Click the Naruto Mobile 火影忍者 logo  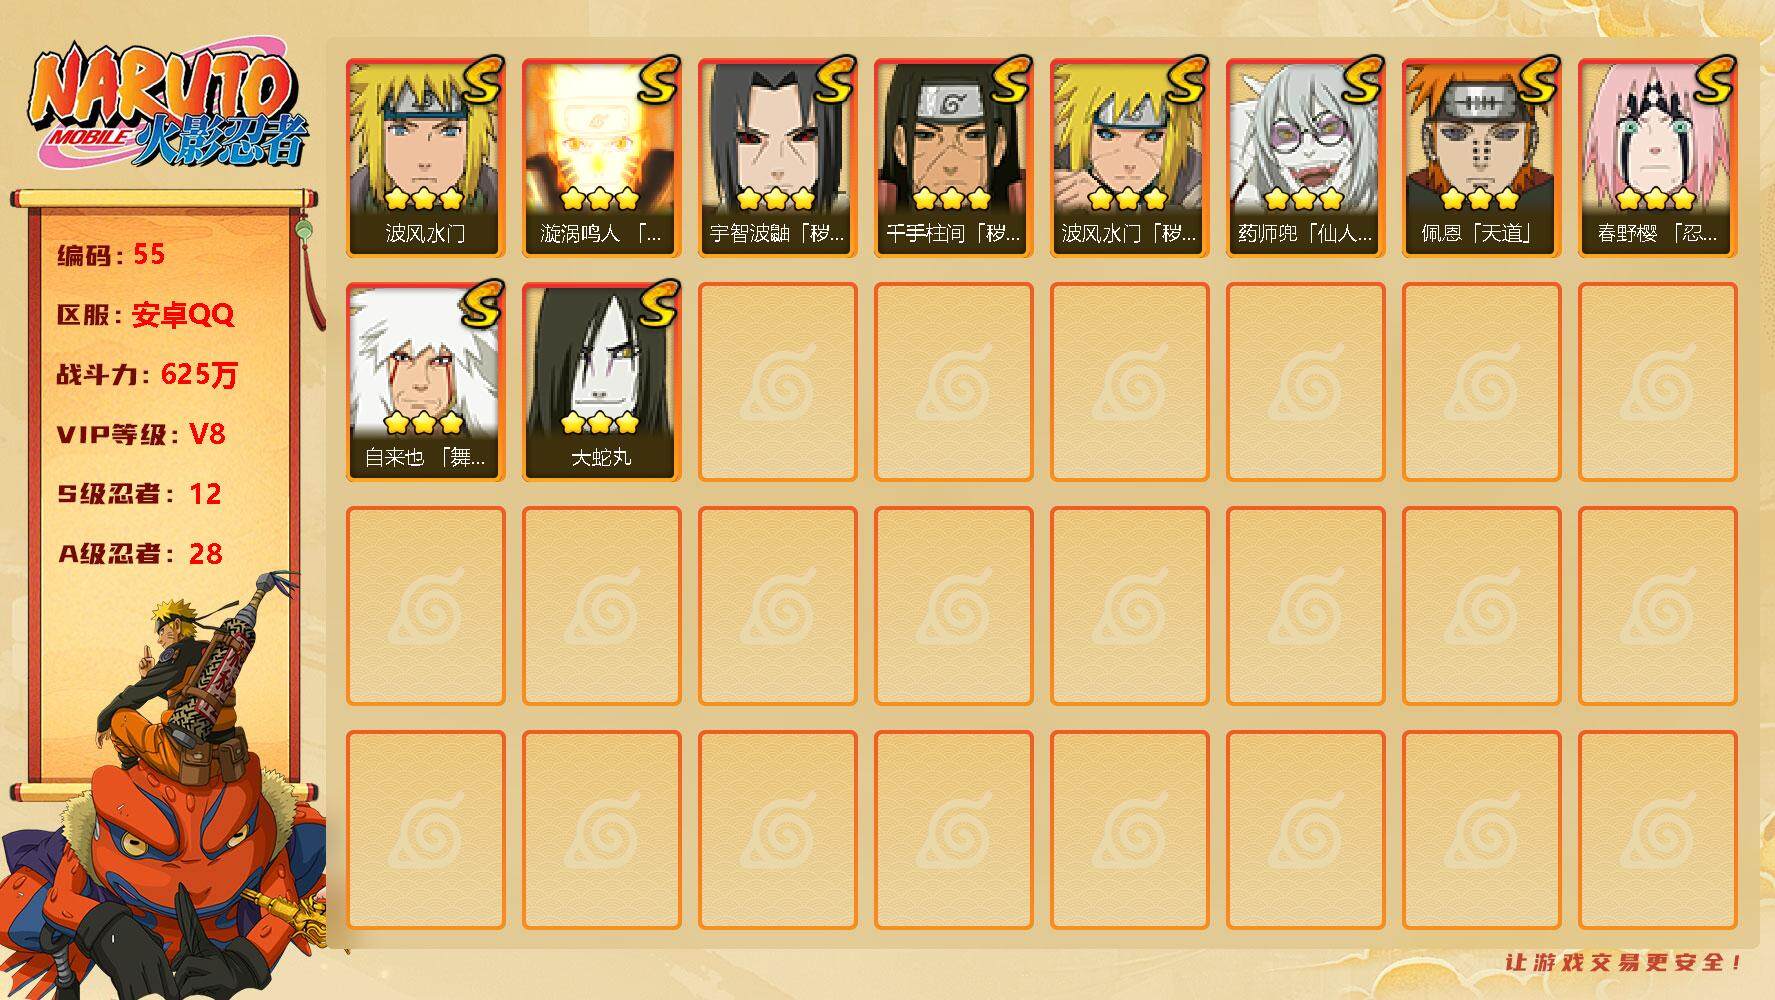(x=167, y=108)
